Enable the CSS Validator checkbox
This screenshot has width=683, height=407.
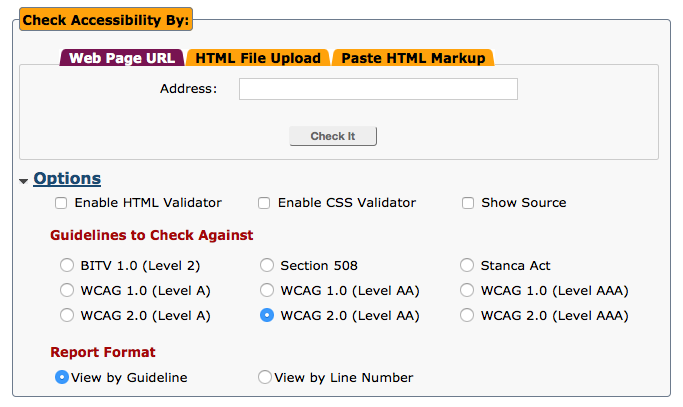[264, 203]
